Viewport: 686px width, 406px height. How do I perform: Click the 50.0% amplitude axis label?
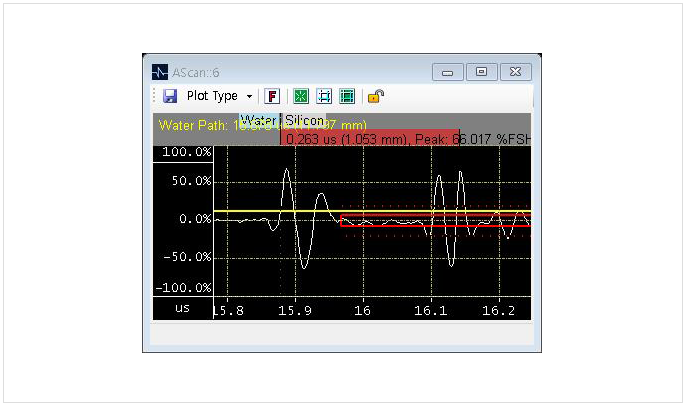191,181
